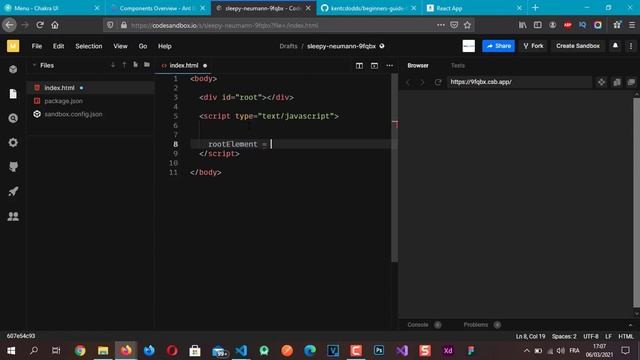Viewport: 640px width, 360px height.
Task: Click the UTF-8 encoding status item
Action: 591,336
